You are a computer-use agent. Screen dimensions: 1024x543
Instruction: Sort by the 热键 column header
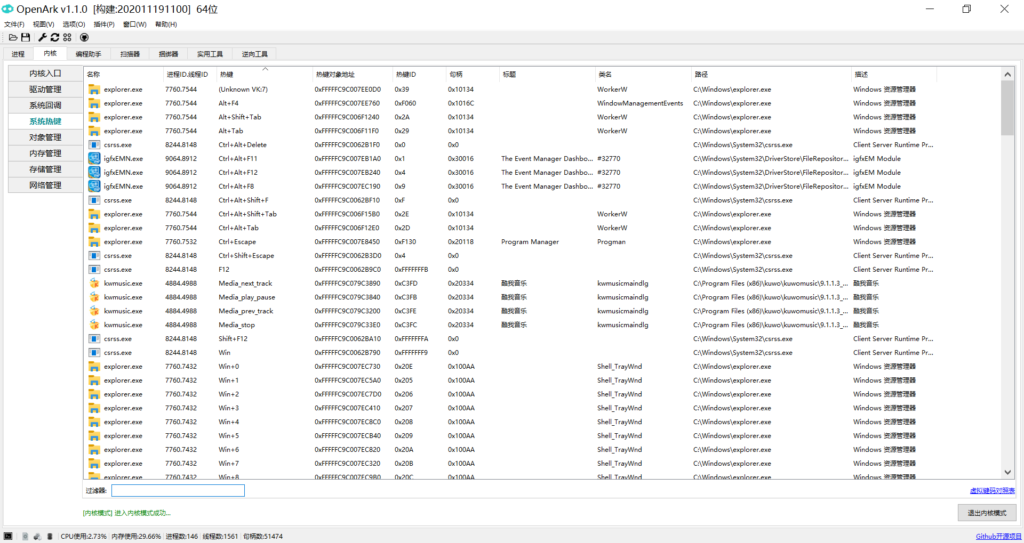click(264, 74)
